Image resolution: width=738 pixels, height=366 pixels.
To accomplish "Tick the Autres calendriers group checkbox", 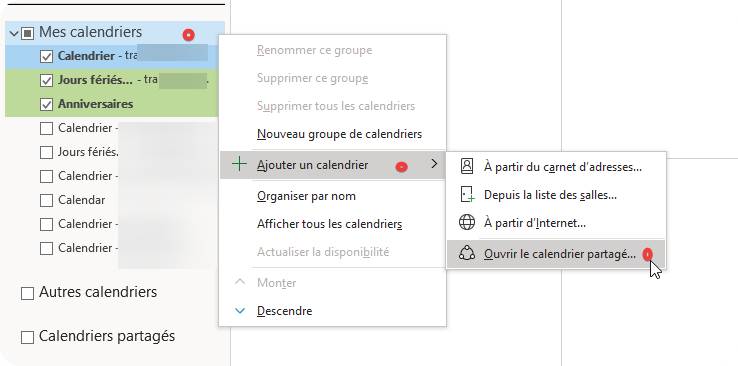I will (x=28, y=294).
